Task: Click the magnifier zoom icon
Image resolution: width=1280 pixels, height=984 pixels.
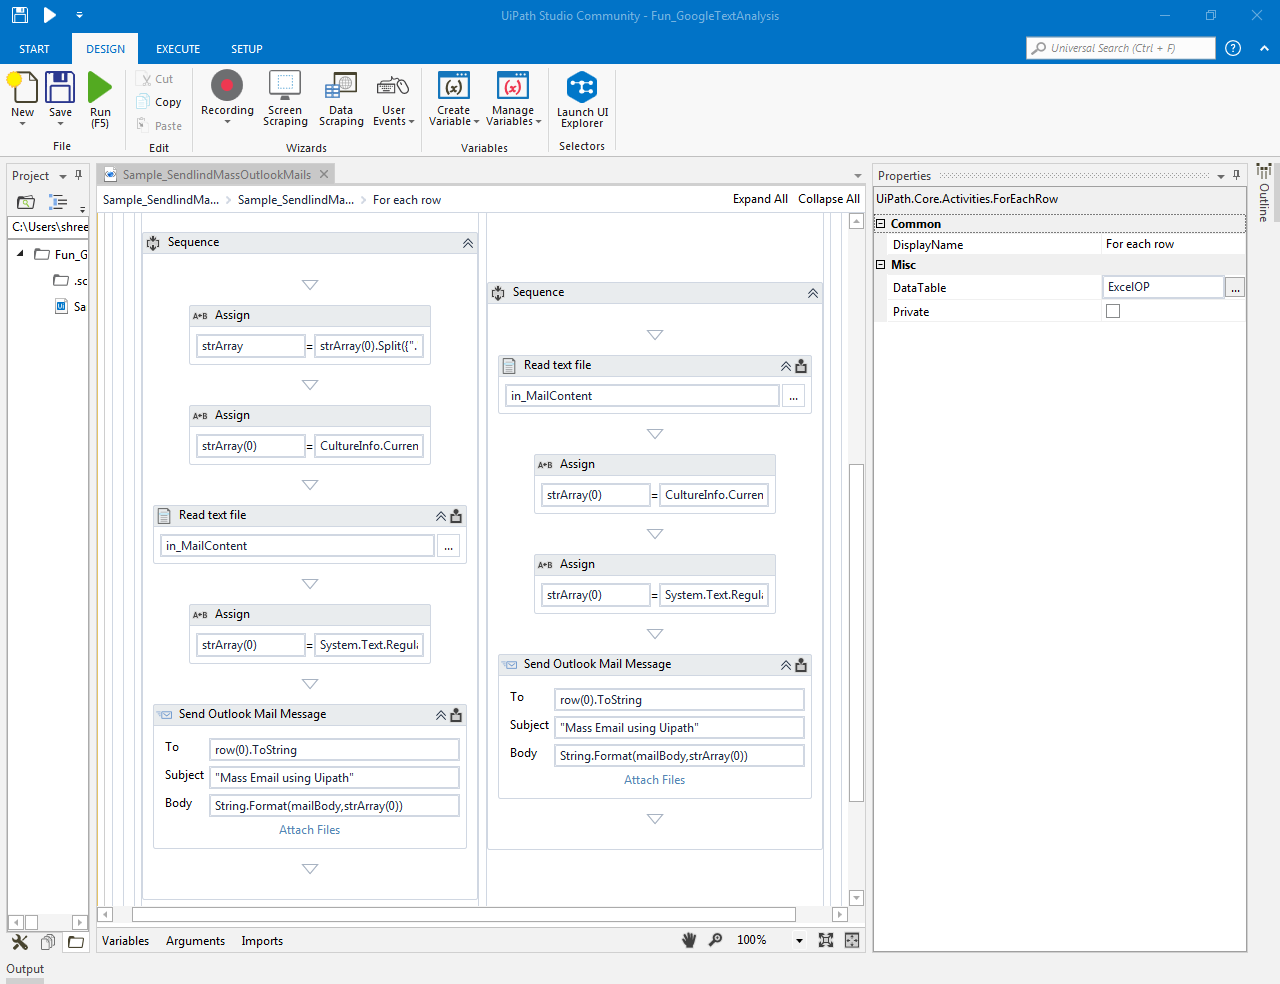Action: (716, 940)
